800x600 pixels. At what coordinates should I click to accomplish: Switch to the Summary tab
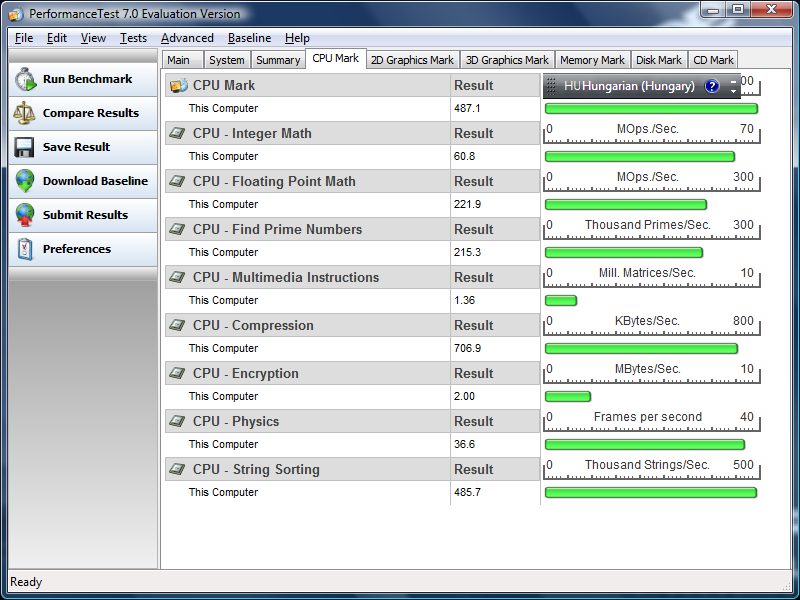[x=278, y=60]
